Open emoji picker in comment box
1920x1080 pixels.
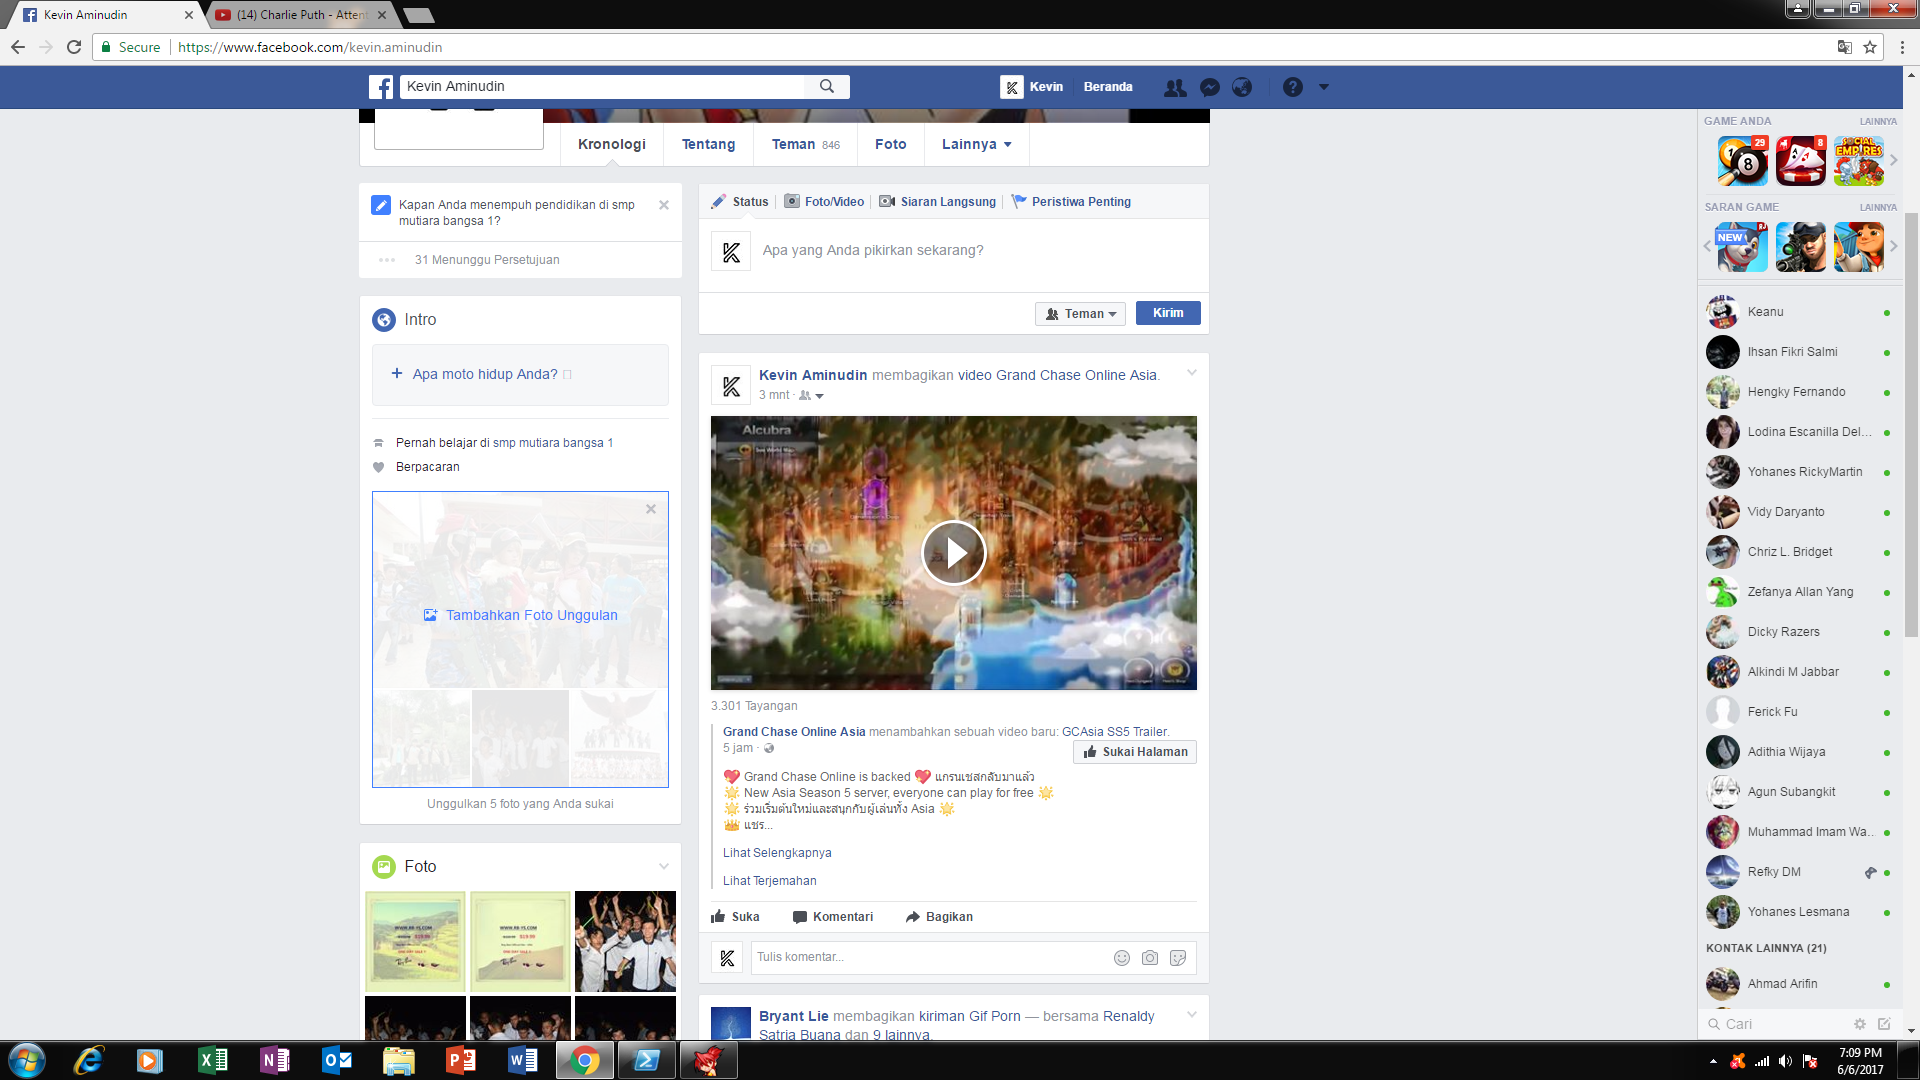(1122, 958)
